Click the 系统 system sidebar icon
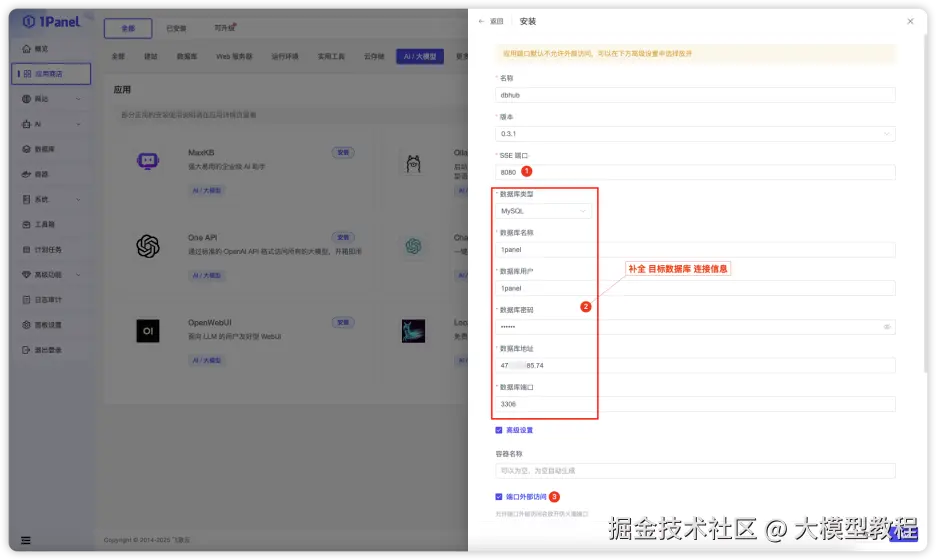Viewport: 936px width, 560px height. coord(26,199)
